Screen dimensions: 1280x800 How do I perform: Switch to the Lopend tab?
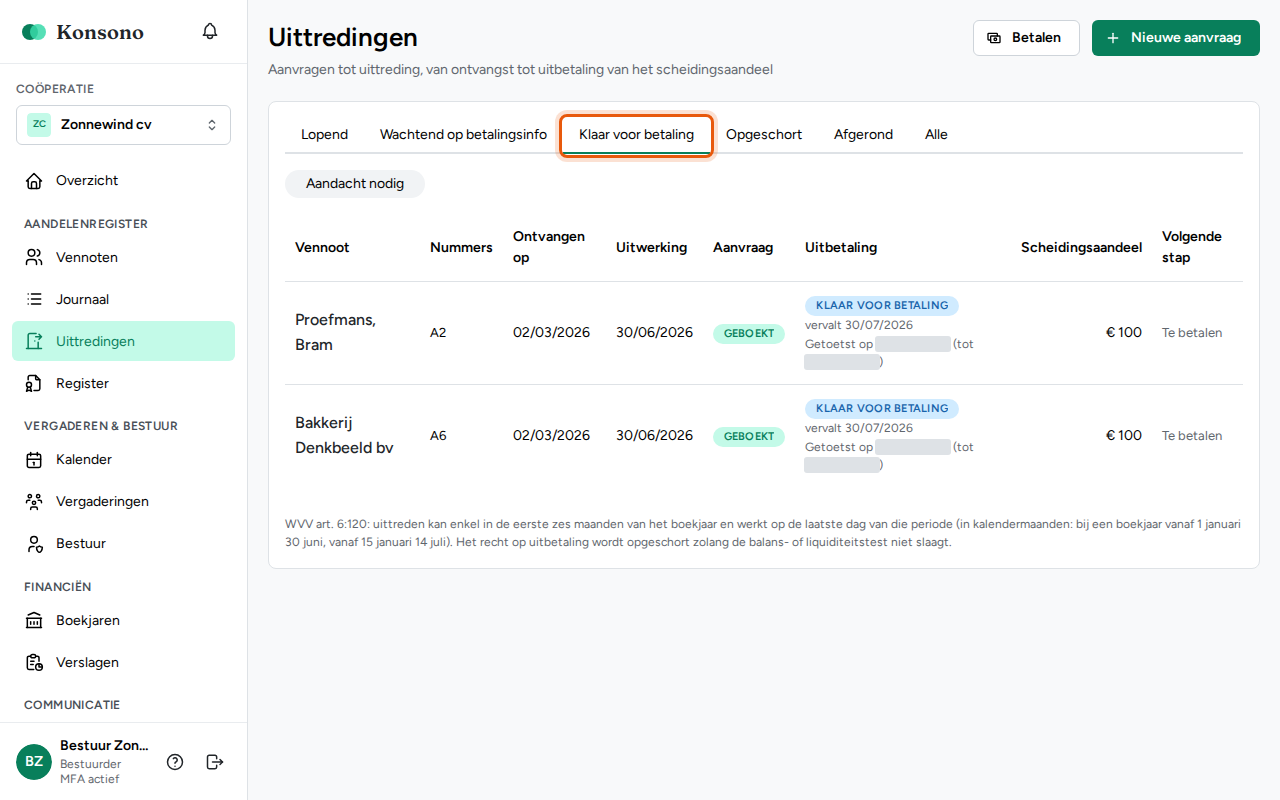325,135
